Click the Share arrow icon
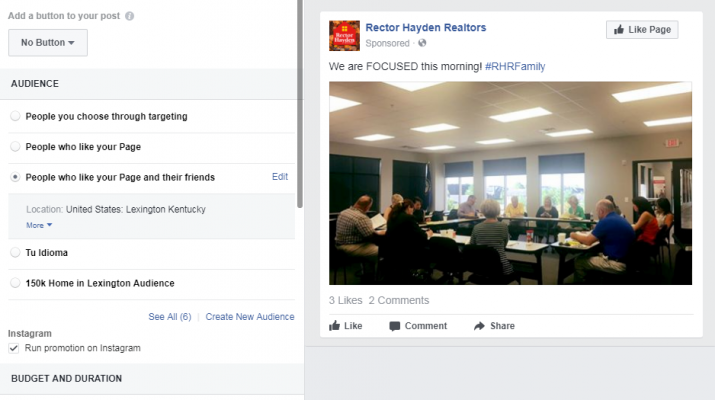The height and width of the screenshot is (400, 715). click(x=479, y=326)
